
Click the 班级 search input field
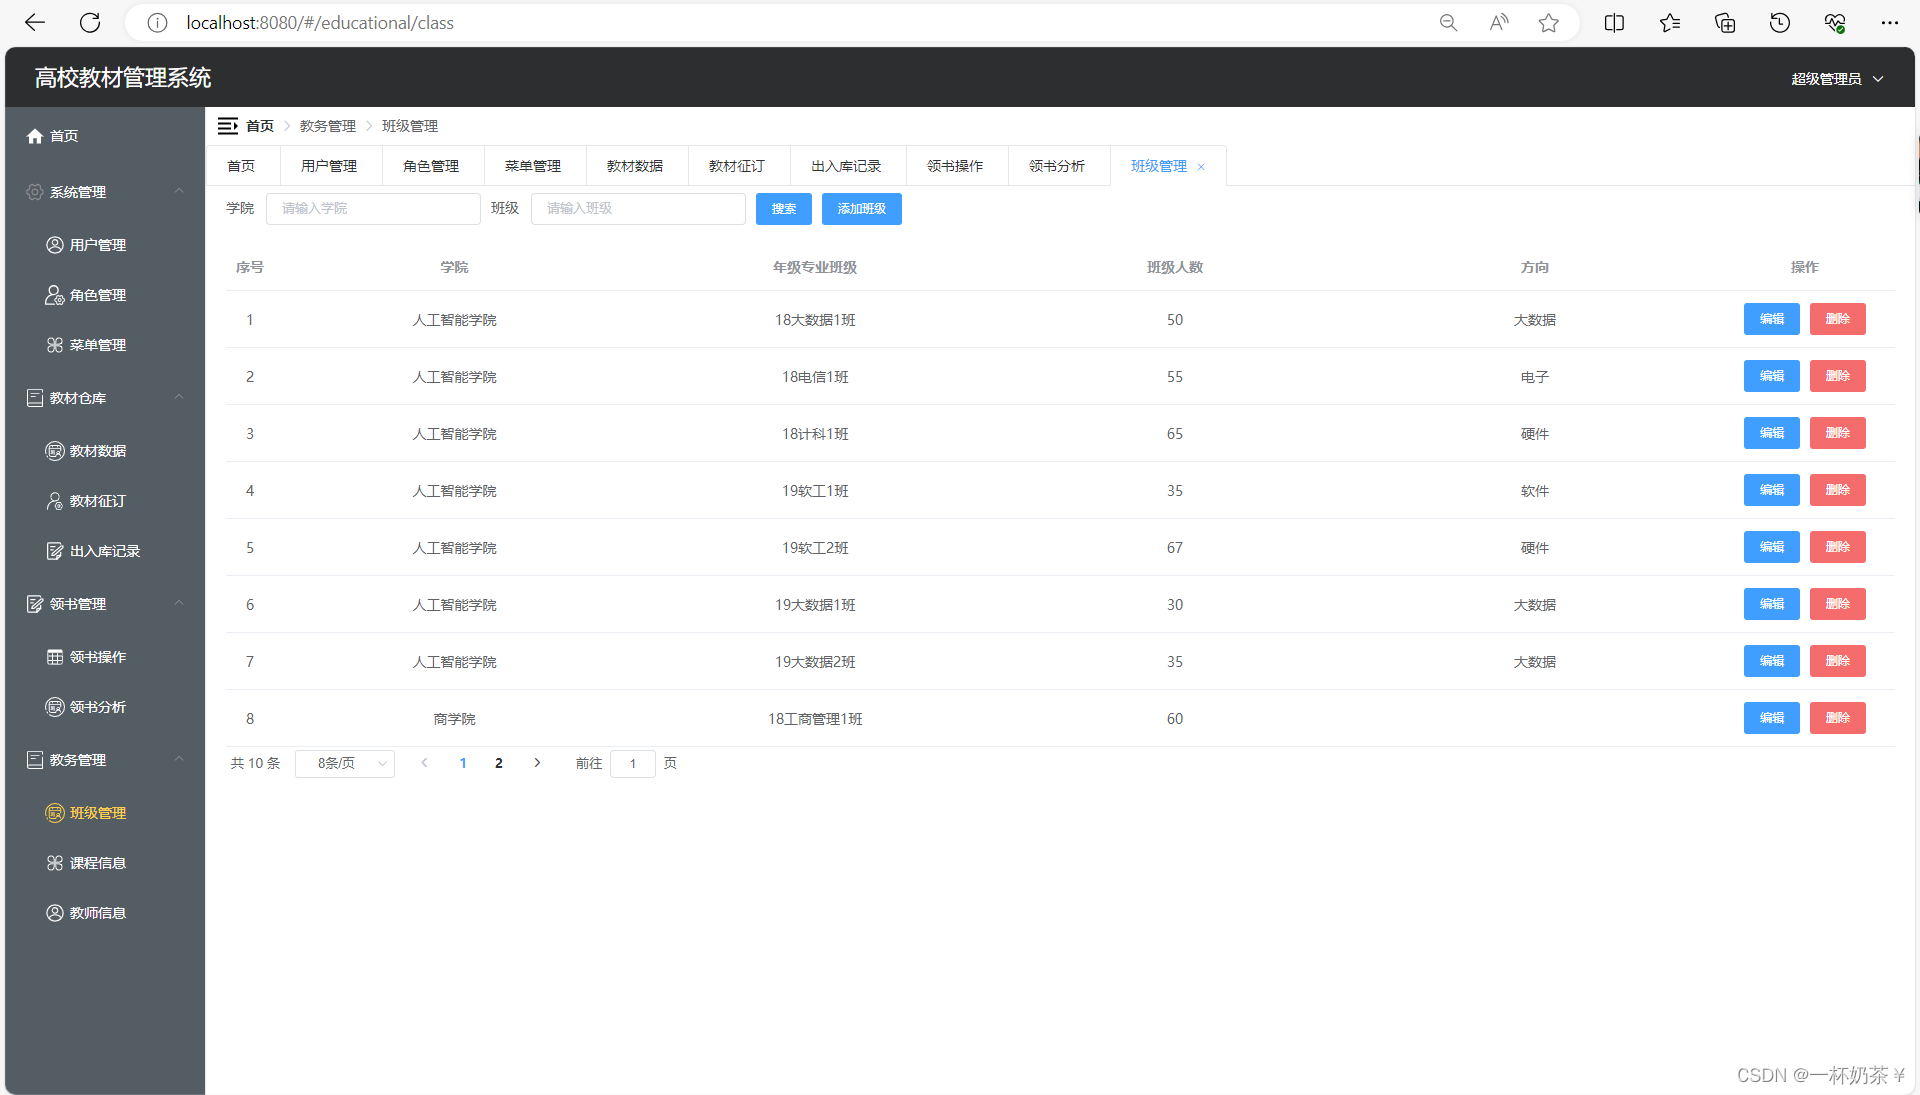(x=638, y=209)
